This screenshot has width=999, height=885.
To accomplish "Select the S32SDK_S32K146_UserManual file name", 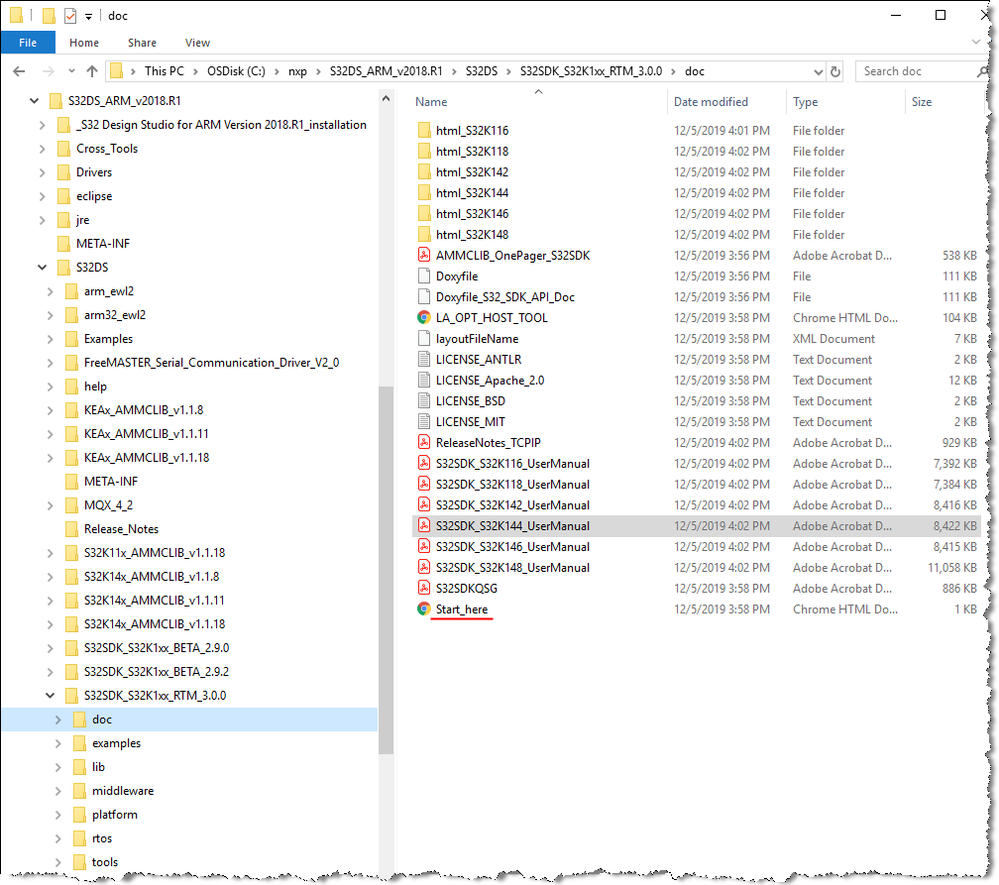I will click(x=513, y=547).
